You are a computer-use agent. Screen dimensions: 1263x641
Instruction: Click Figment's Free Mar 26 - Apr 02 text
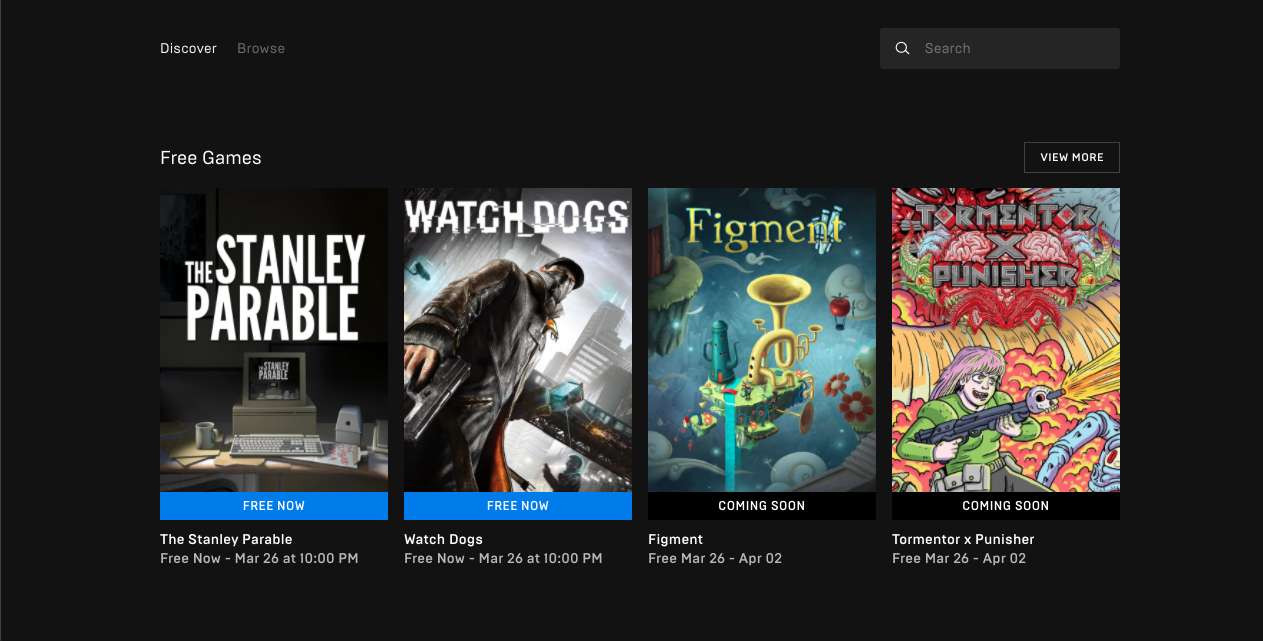(x=715, y=558)
